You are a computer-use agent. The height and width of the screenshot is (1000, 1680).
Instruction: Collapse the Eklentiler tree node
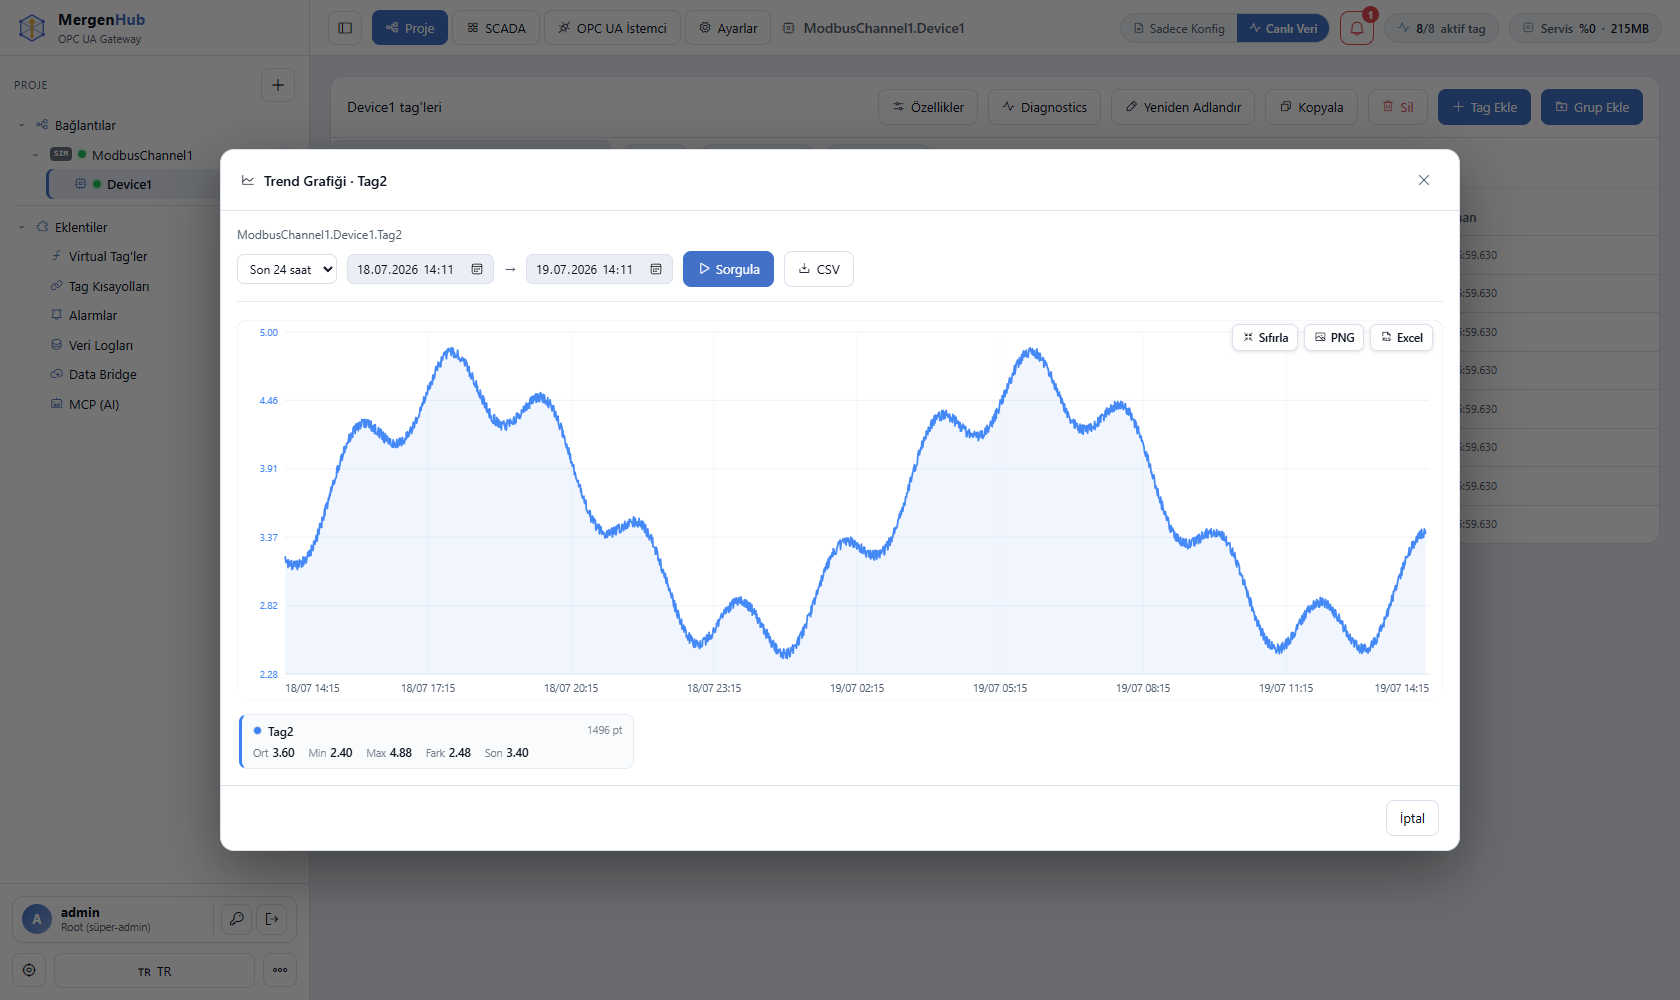[21, 227]
